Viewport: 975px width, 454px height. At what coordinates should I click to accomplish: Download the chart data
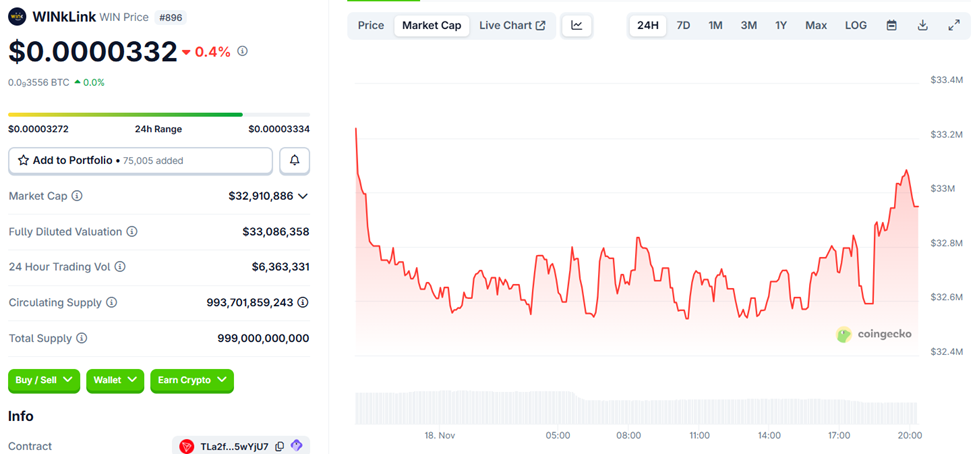pyautogui.click(x=923, y=25)
